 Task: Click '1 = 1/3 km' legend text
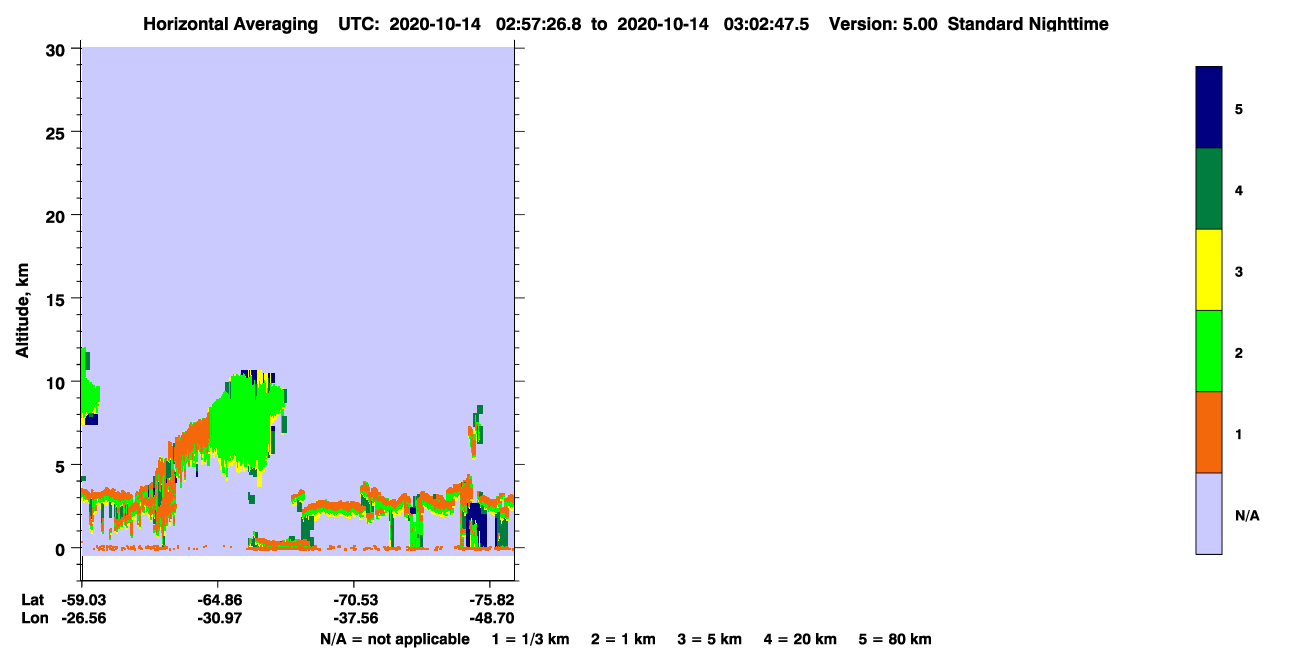[x=531, y=639]
